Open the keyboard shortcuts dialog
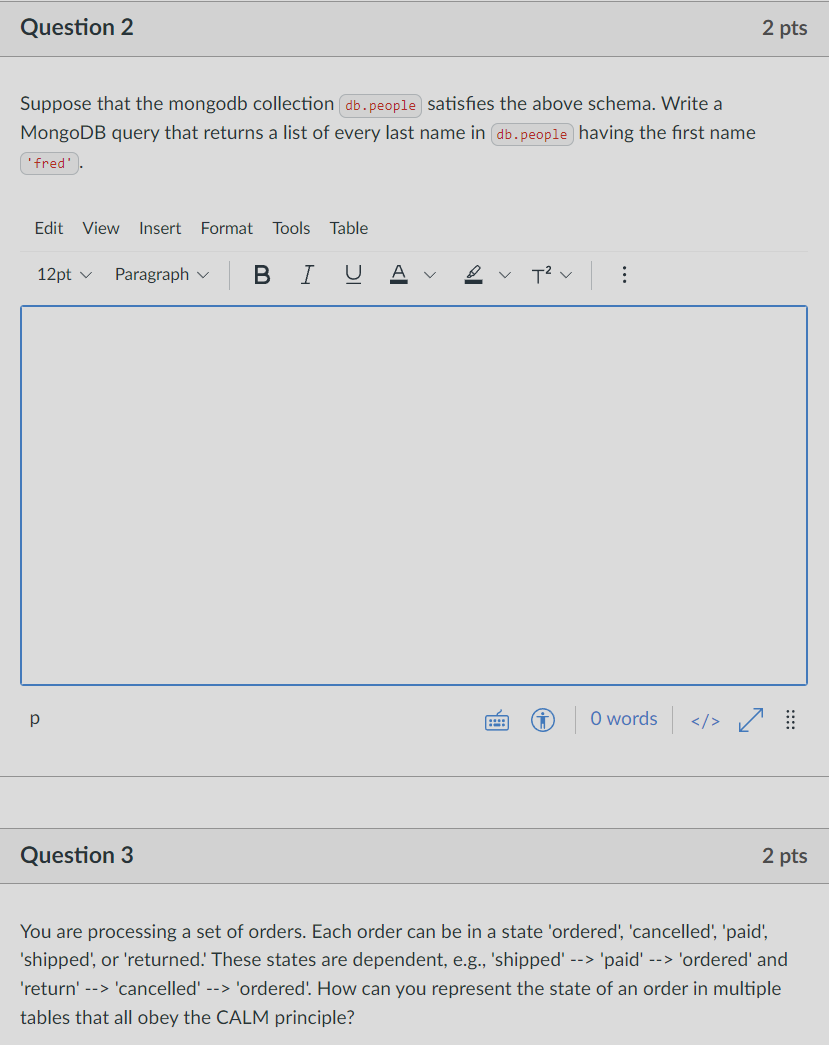Screen dimensions: 829x1045 click(x=496, y=719)
